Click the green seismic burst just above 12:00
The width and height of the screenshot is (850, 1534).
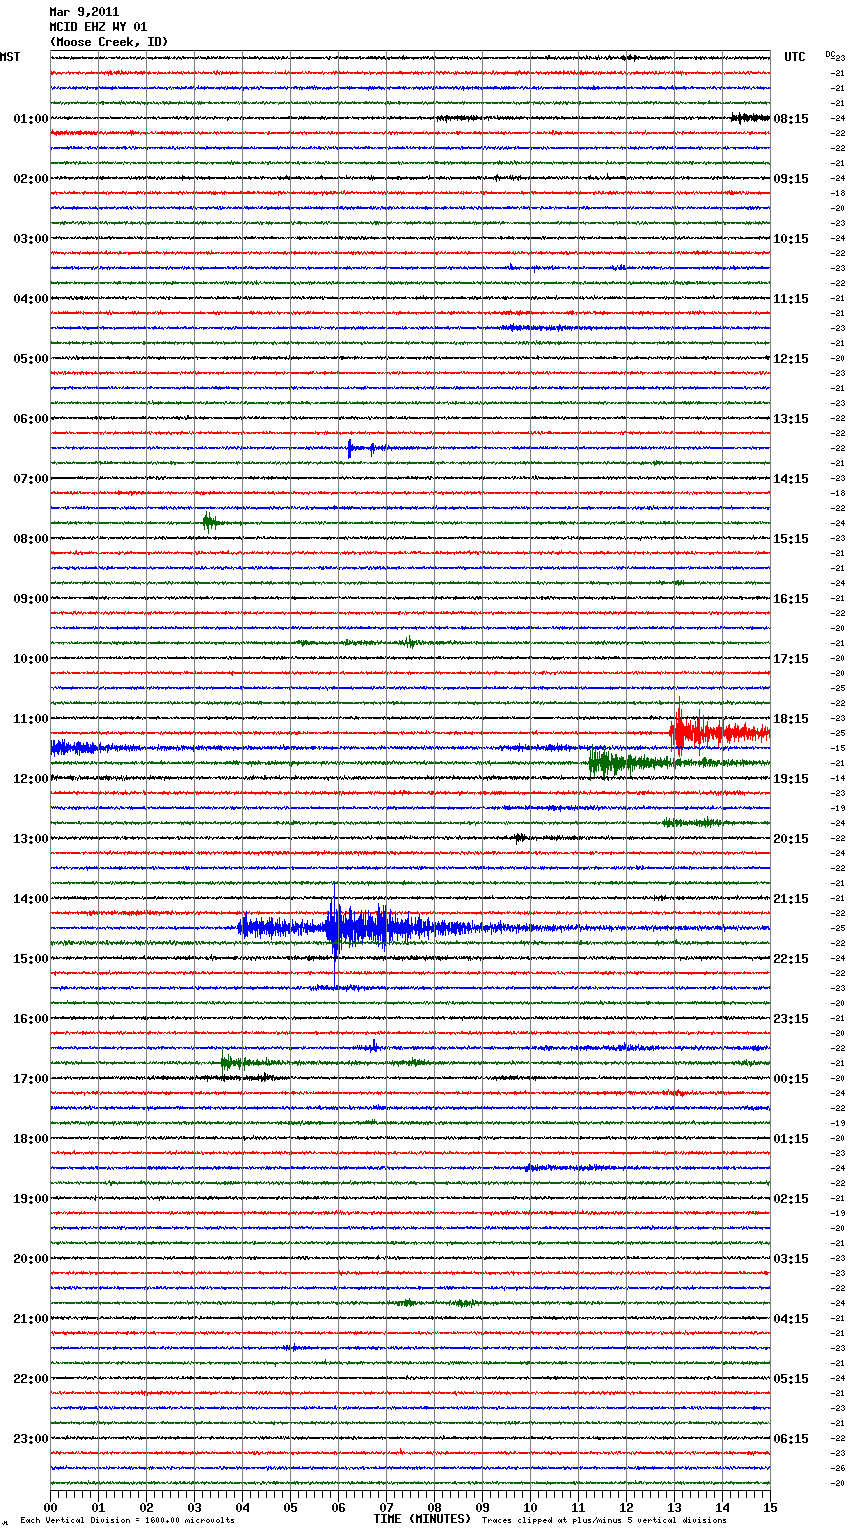(640, 763)
